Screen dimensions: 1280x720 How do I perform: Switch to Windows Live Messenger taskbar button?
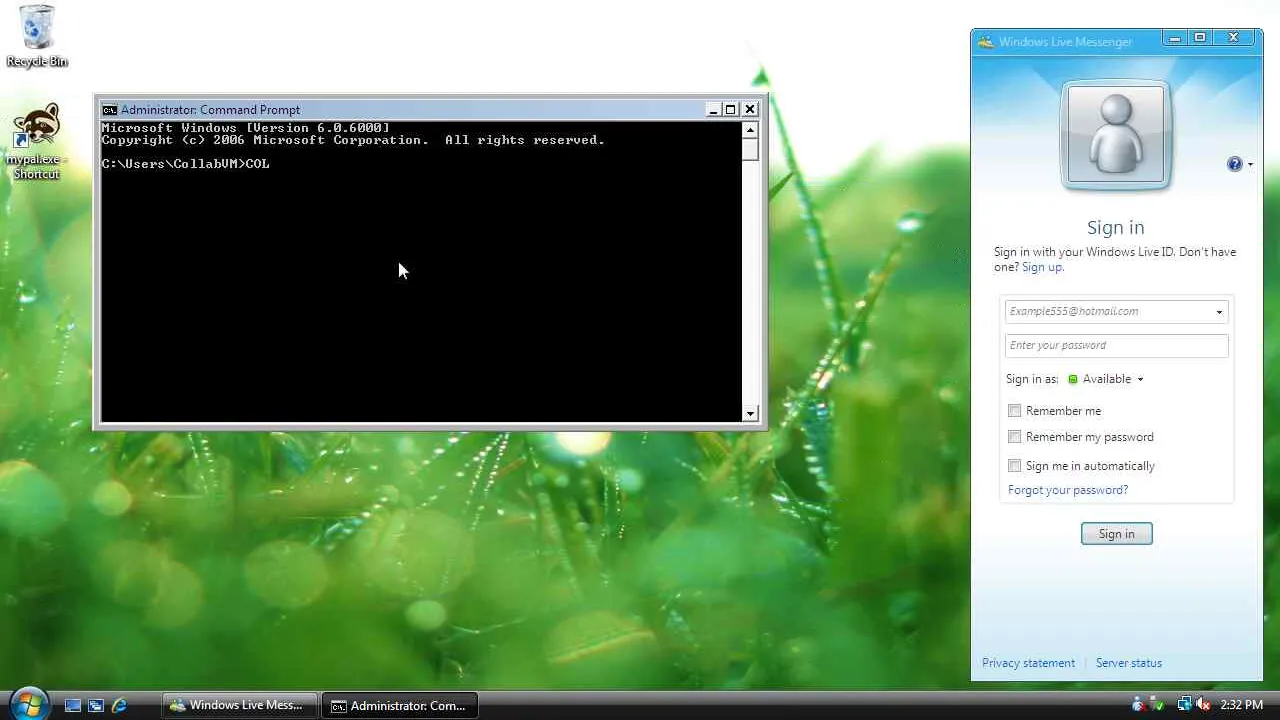(x=240, y=705)
